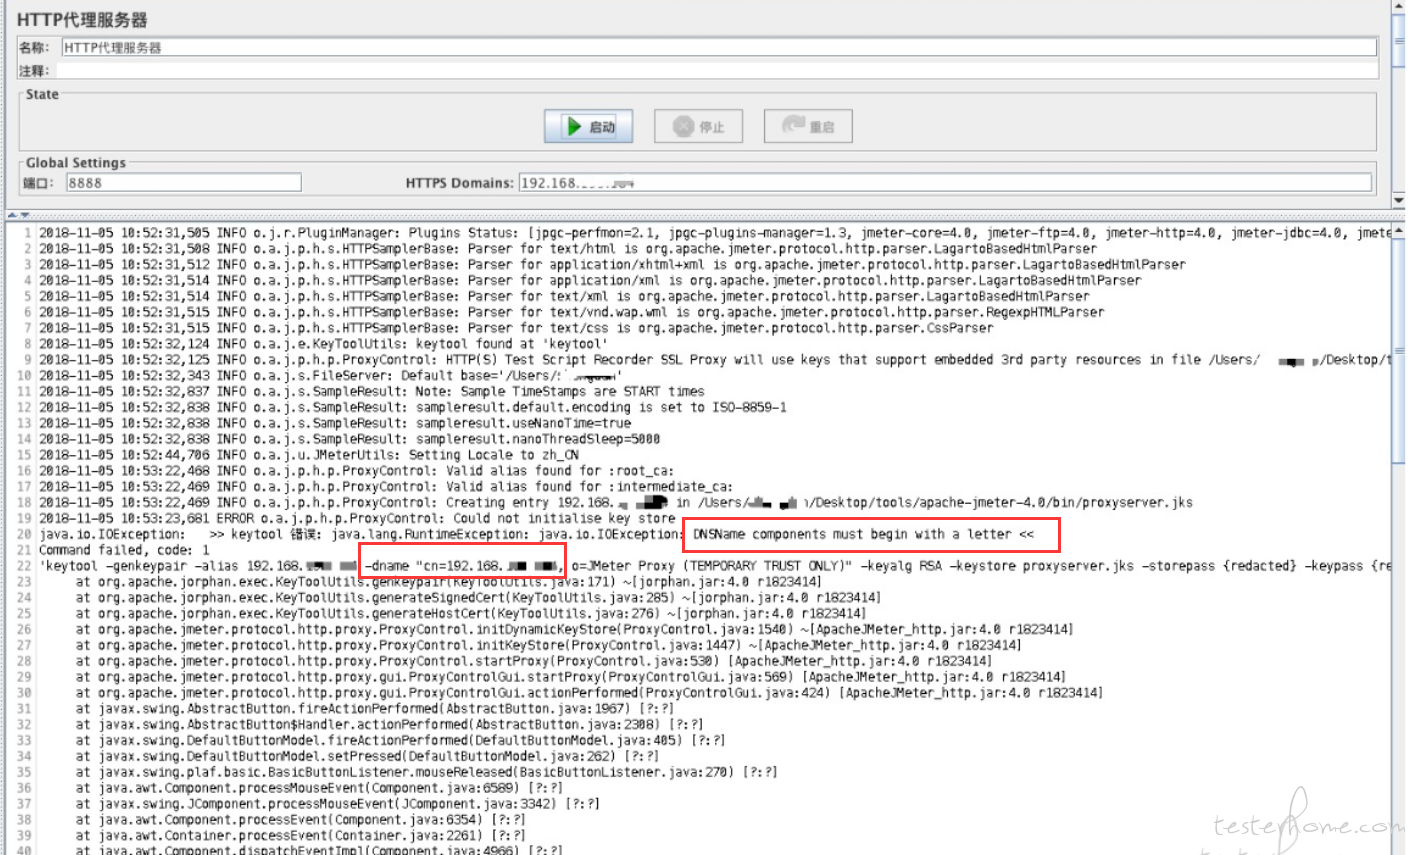Select the log line Parser for text/vnd.wap.wml
The width and height of the screenshot is (1408, 855).
(x=572, y=312)
